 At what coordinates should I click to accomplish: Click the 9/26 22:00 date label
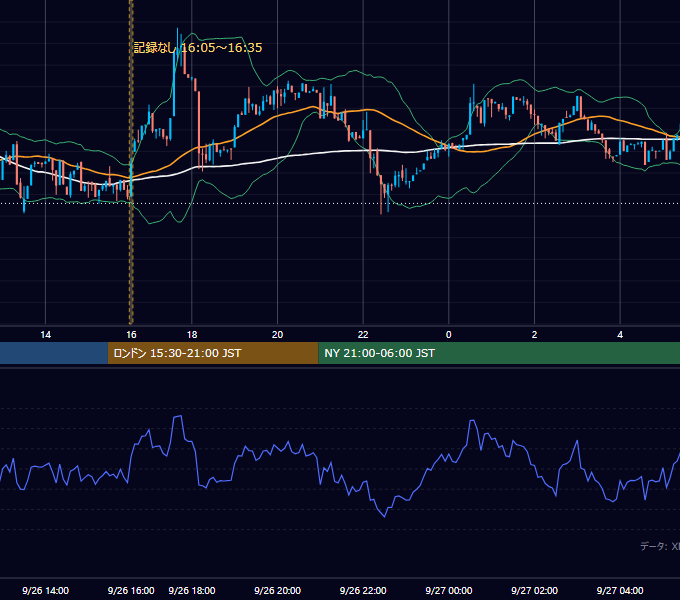[363, 590]
